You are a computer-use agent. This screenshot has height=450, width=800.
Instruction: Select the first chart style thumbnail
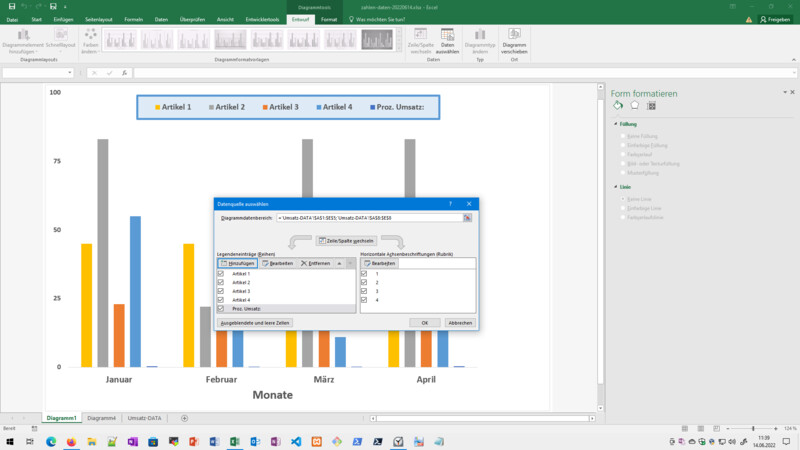pyautogui.click(x=120, y=39)
